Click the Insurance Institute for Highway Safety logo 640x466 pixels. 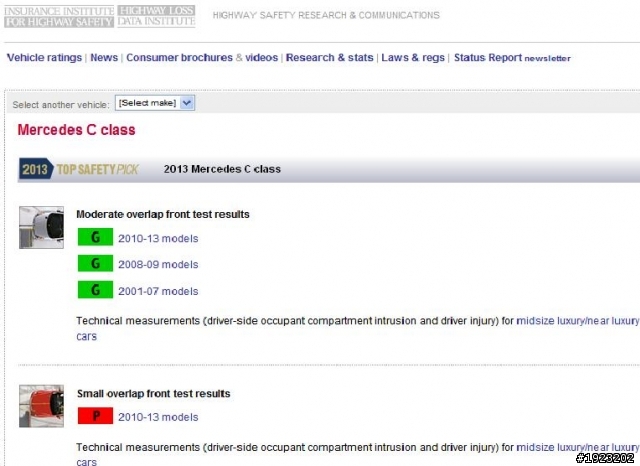click(59, 16)
